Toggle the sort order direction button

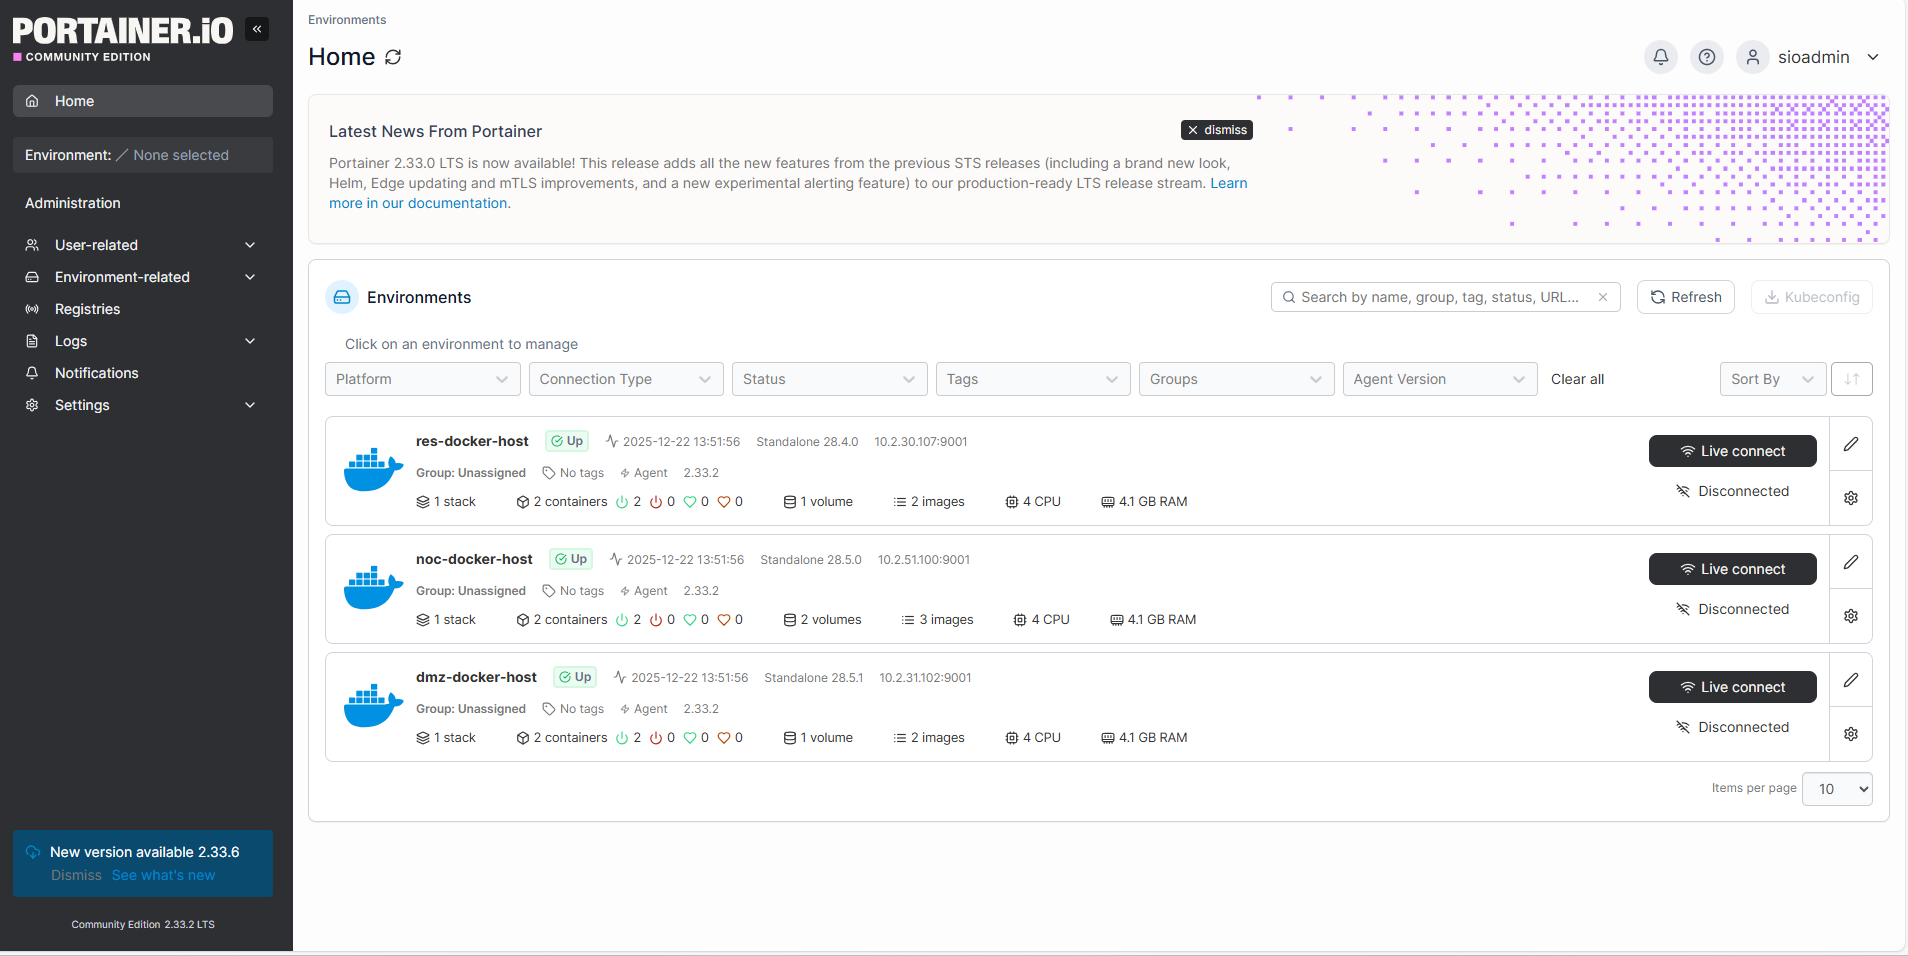coord(1851,379)
